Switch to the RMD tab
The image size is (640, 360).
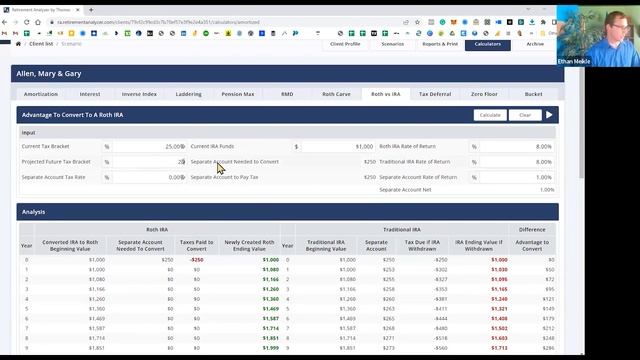pyautogui.click(x=287, y=94)
